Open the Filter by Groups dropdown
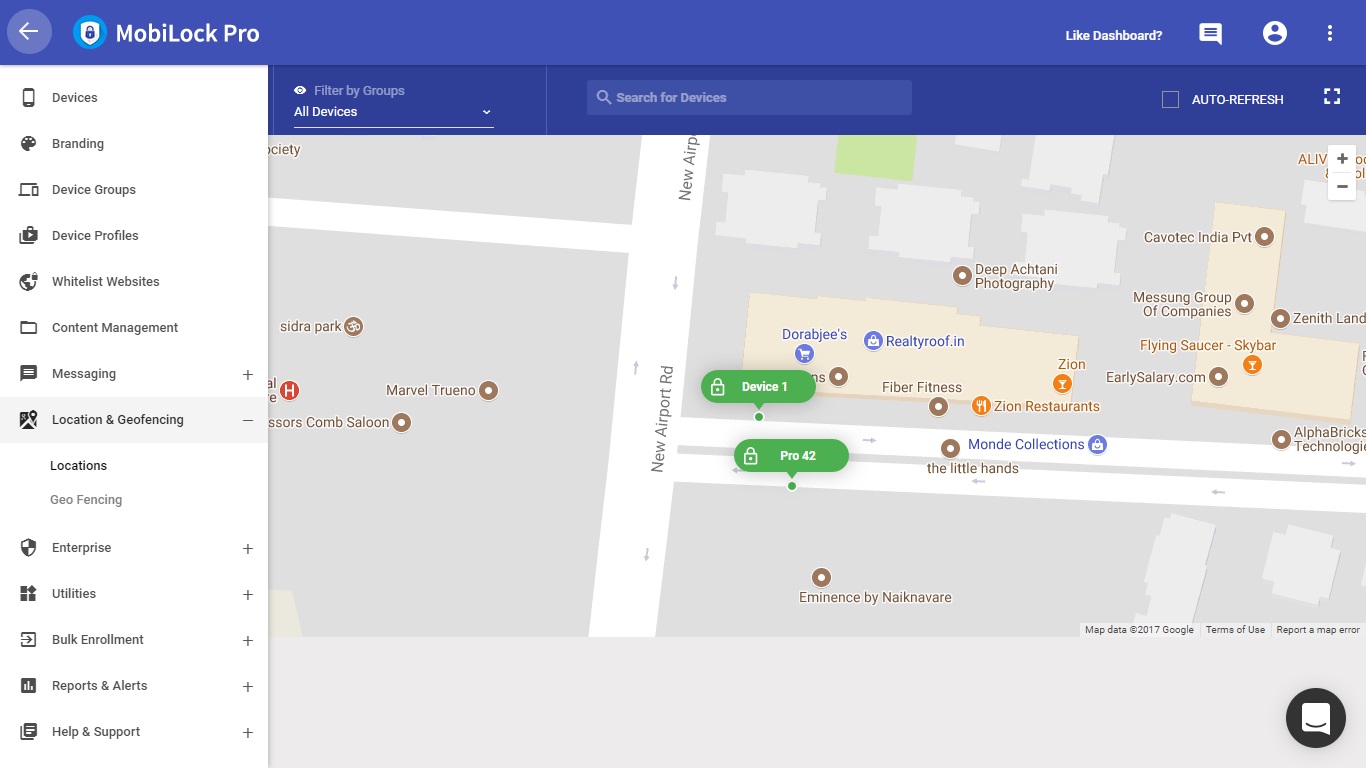 click(393, 112)
